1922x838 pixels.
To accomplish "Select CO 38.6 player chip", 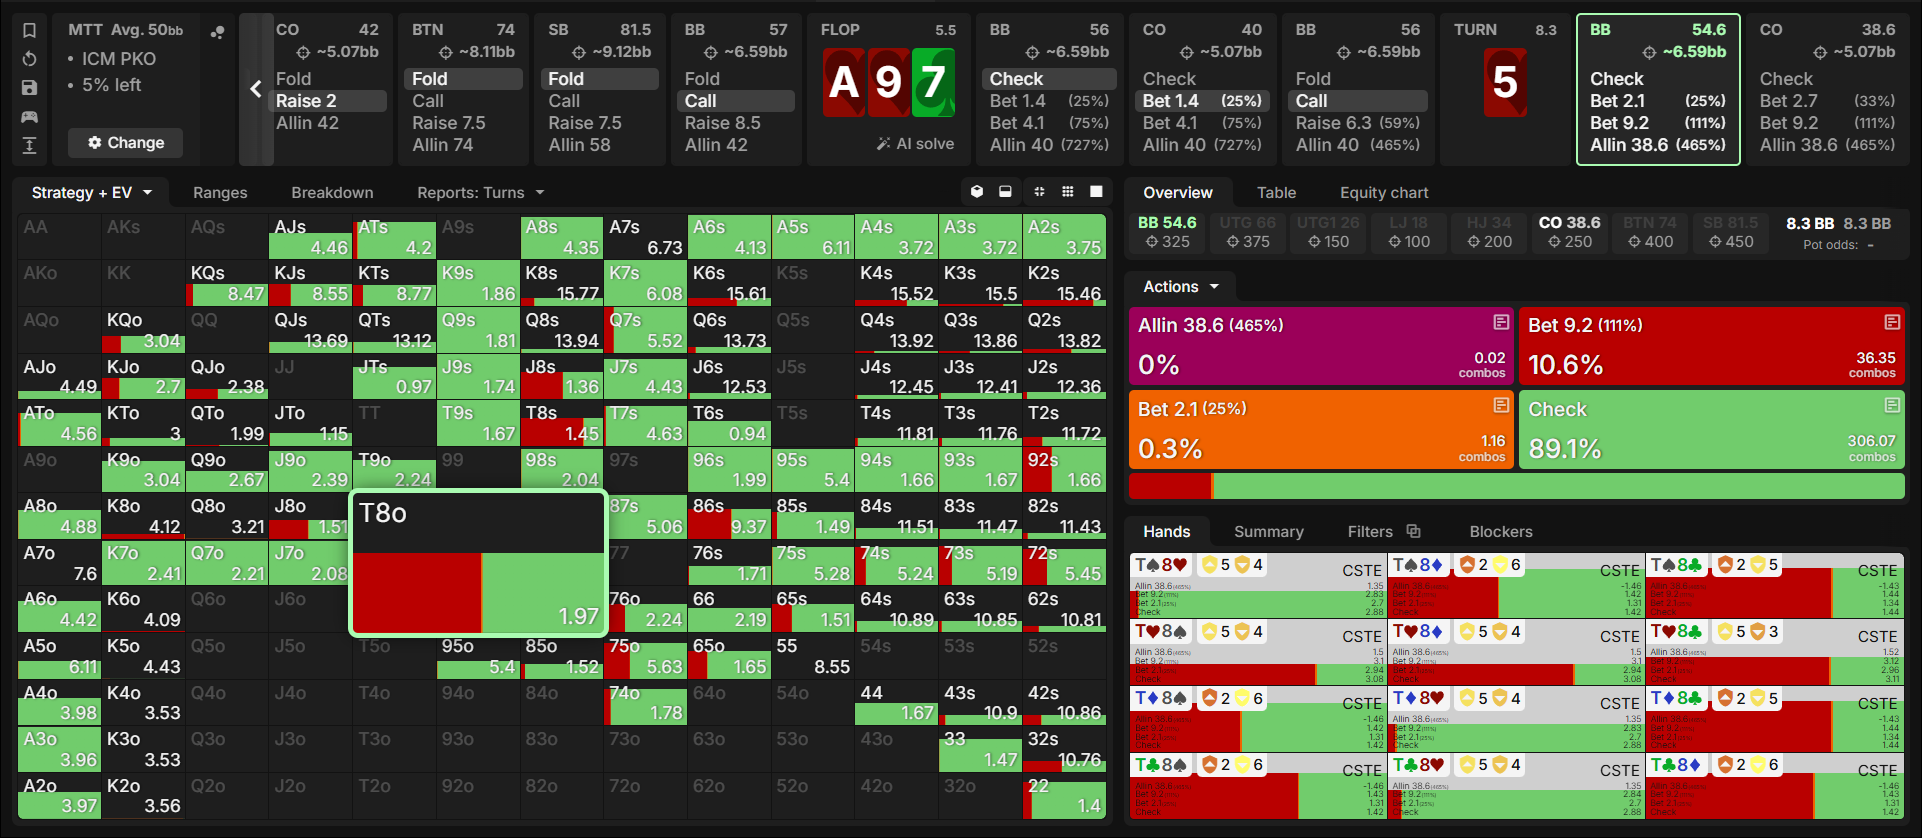I will tap(1569, 232).
